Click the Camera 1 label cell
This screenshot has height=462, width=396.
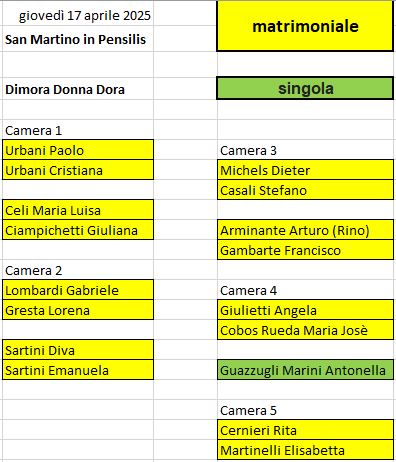78,130
